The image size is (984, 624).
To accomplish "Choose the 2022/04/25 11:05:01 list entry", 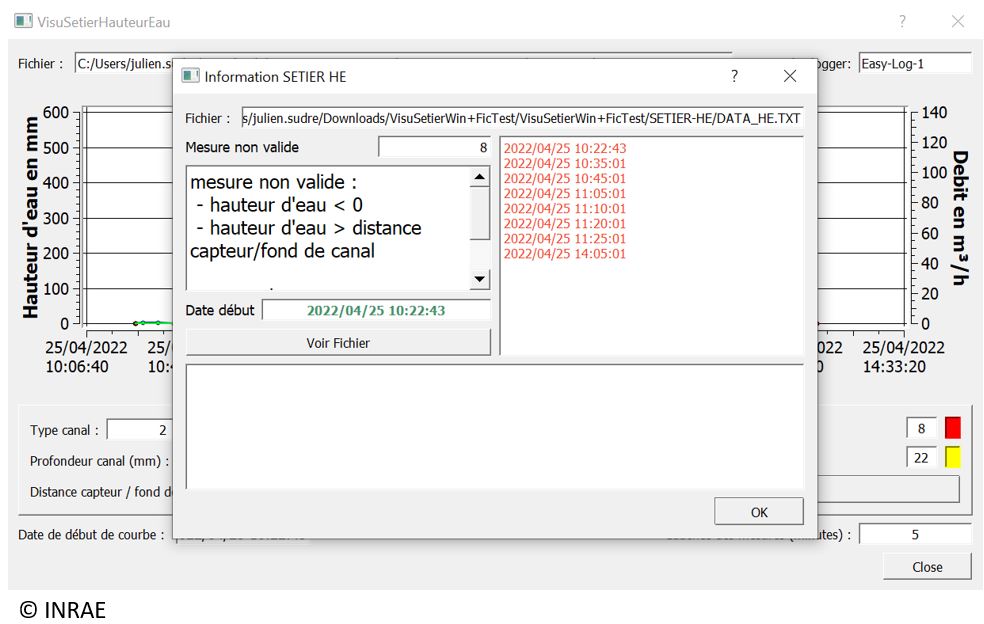I will pyautogui.click(x=565, y=194).
